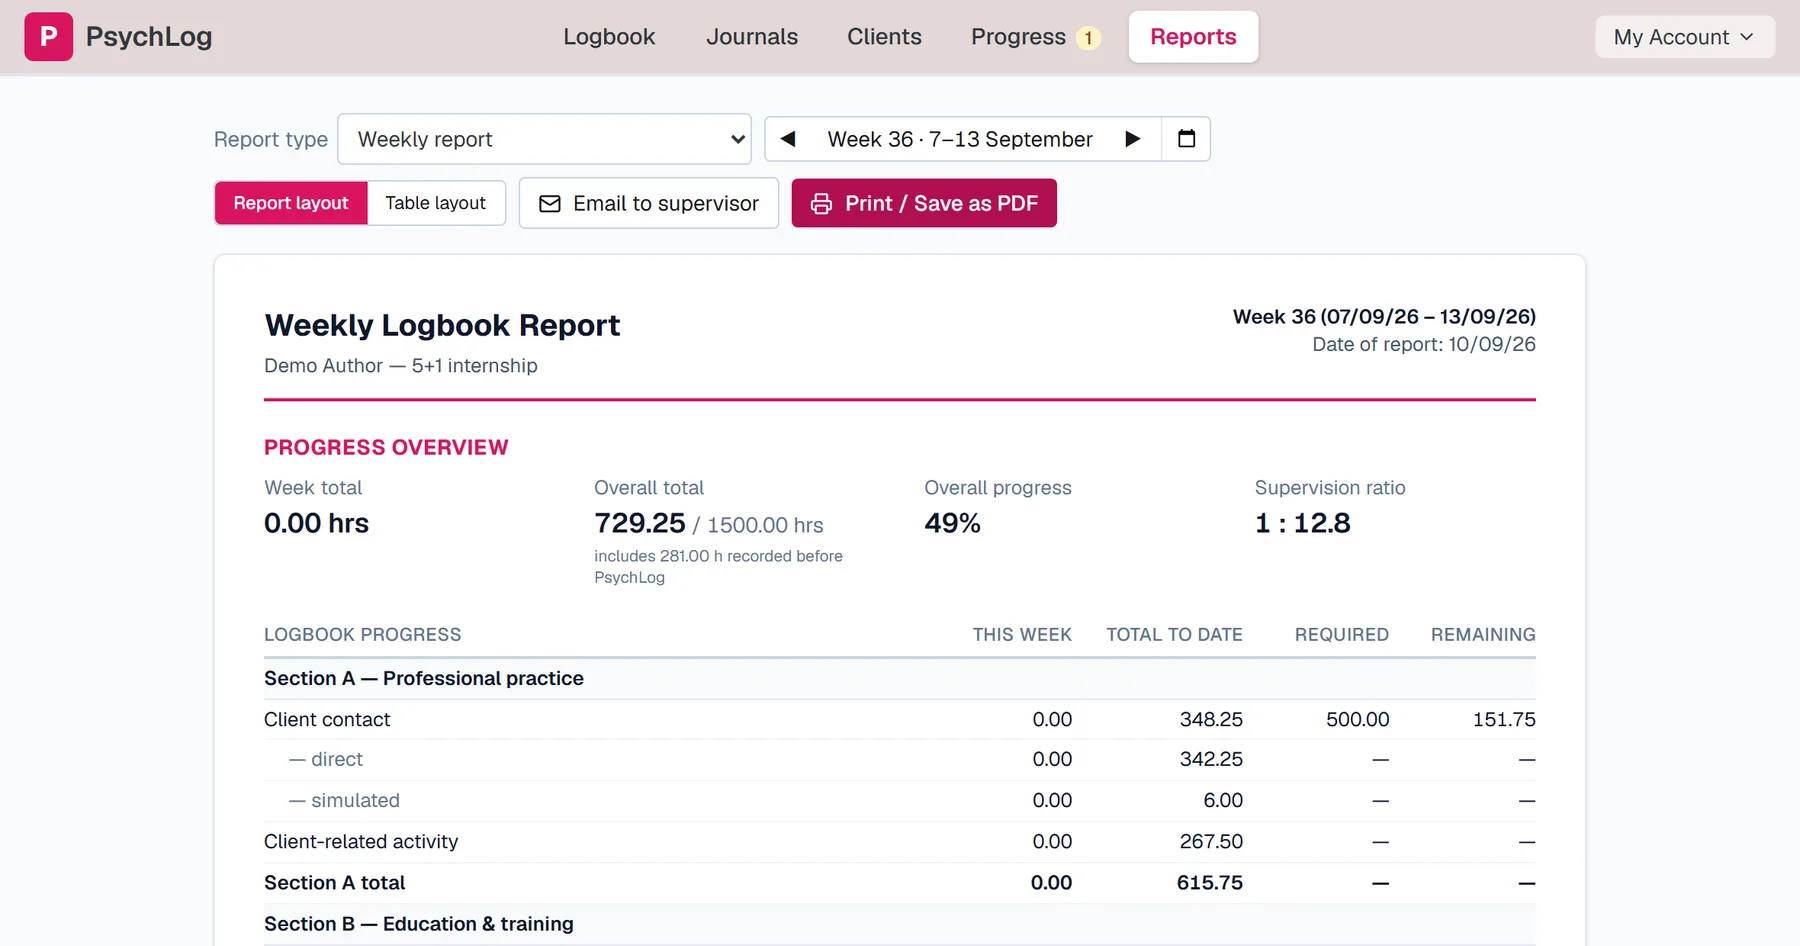Go to previous week arrow
1800x946 pixels.
pyautogui.click(x=788, y=139)
